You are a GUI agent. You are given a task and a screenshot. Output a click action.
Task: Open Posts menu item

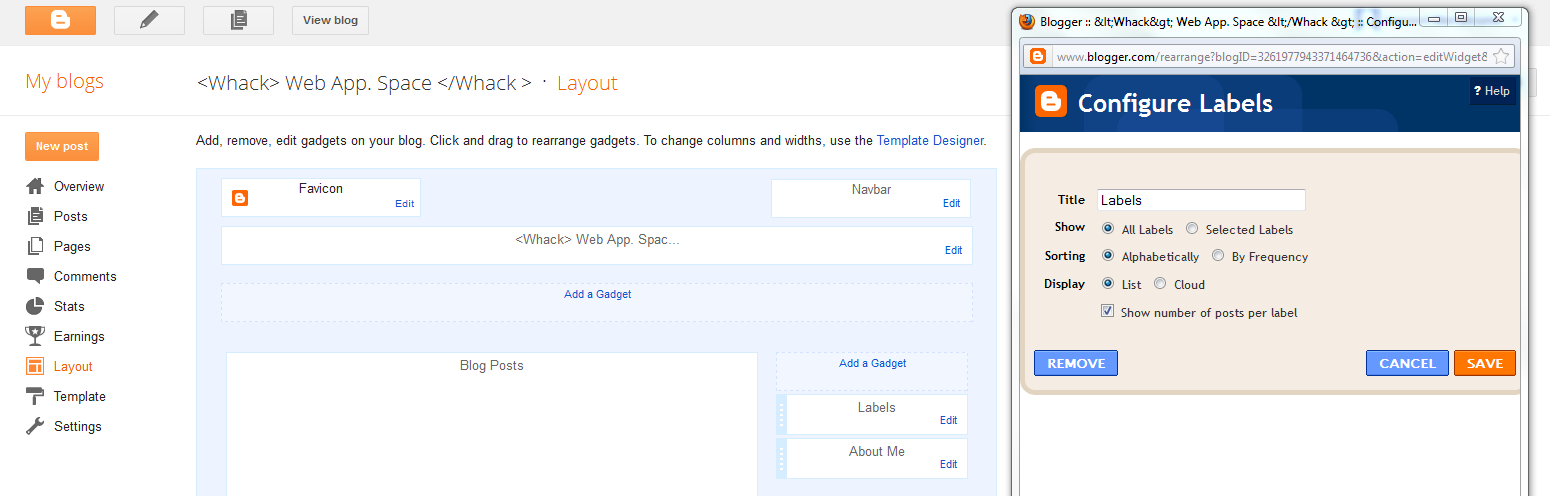71,217
